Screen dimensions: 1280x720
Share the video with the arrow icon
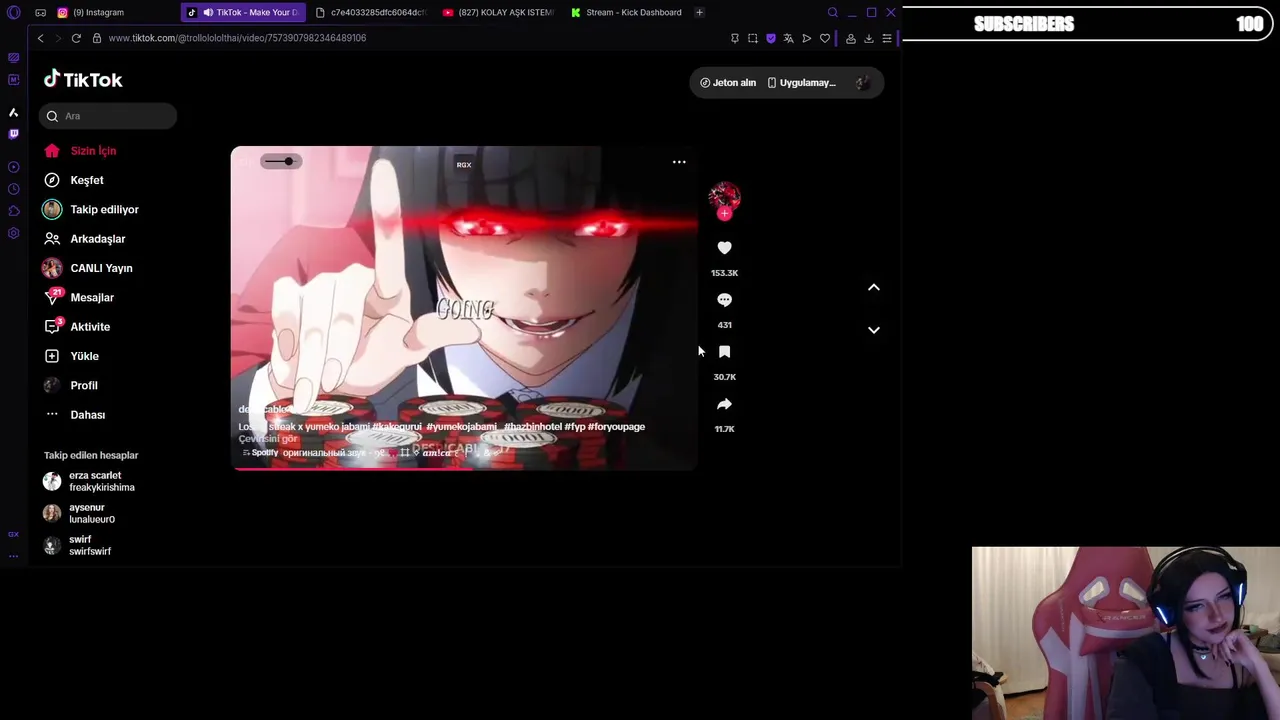(x=724, y=404)
